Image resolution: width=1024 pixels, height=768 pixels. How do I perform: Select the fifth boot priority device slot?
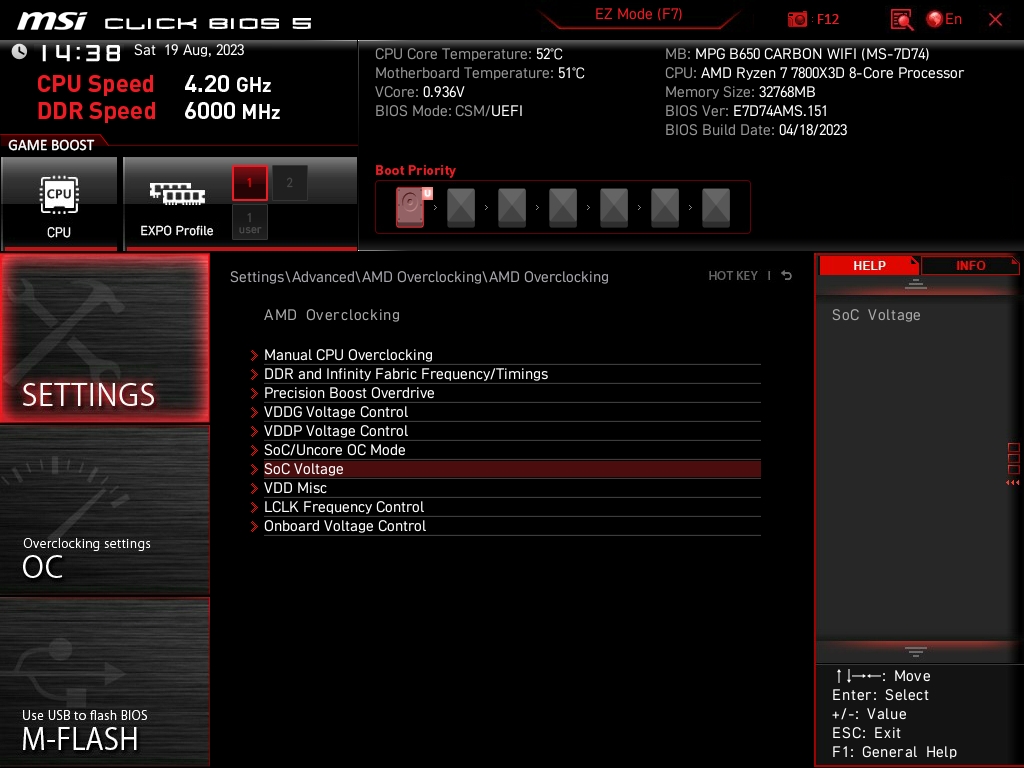[x=614, y=208]
